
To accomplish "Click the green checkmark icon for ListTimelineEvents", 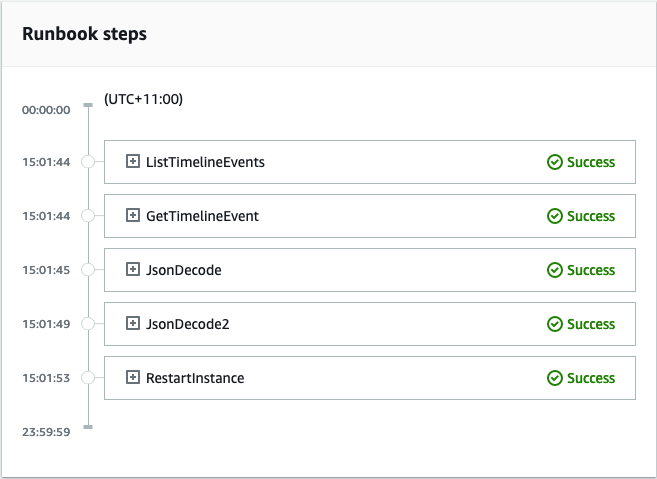I will click(x=555, y=162).
